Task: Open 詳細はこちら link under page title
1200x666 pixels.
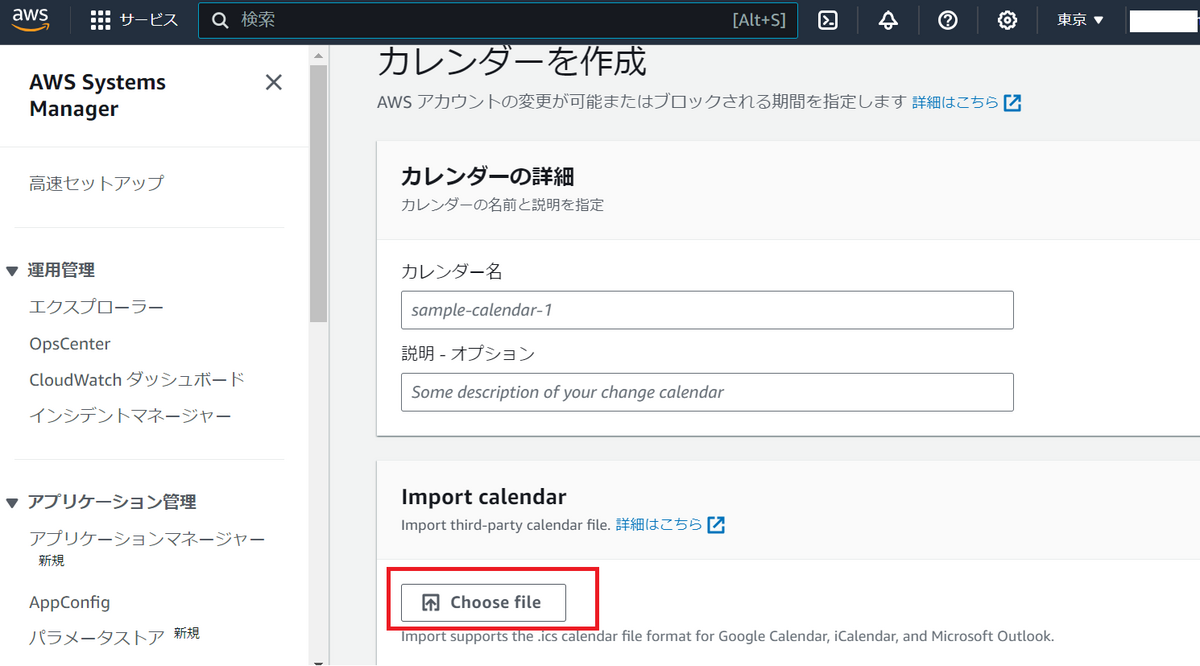Action: (x=966, y=102)
